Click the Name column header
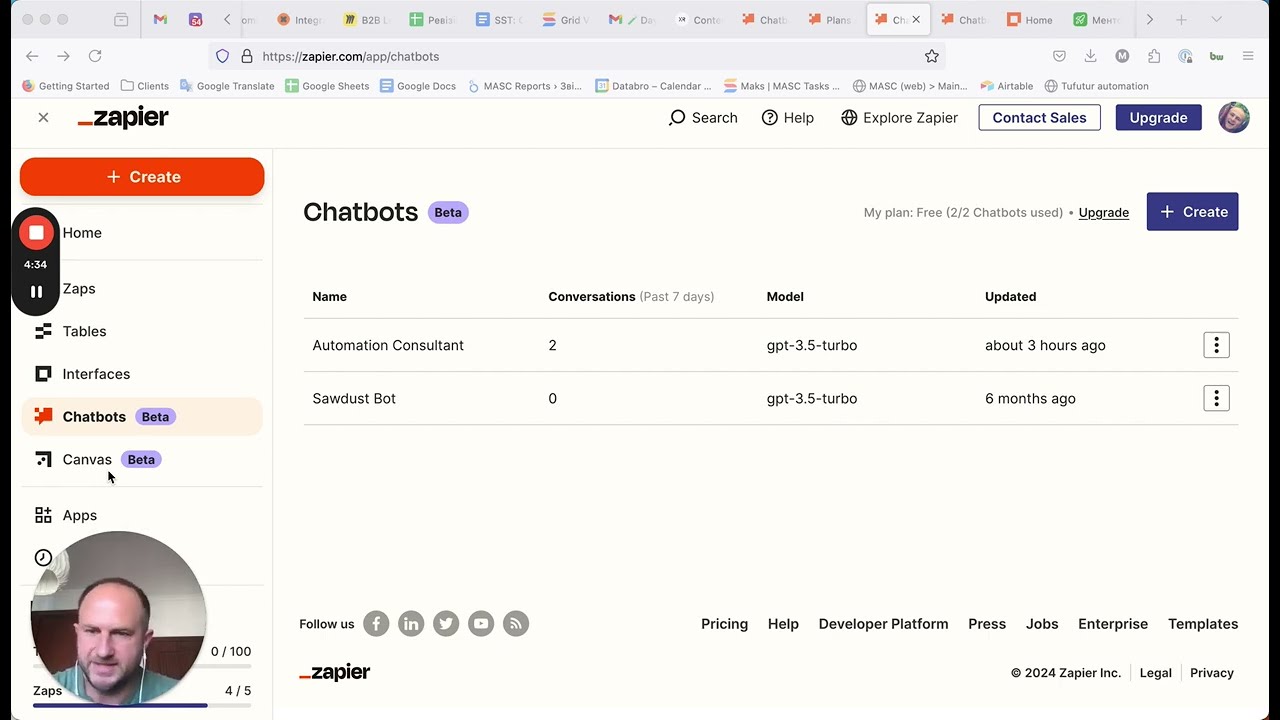The image size is (1280, 720). pos(329,297)
